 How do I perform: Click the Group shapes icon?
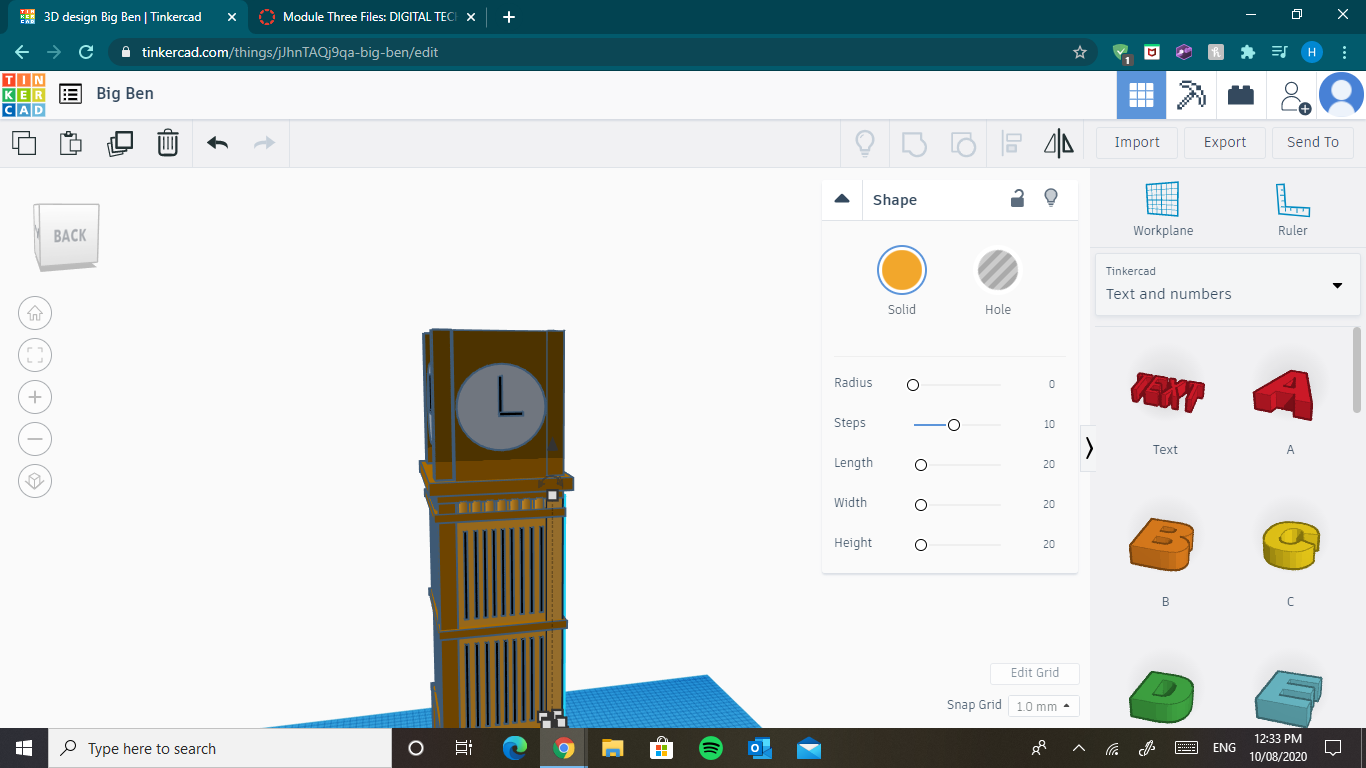pos(914,143)
